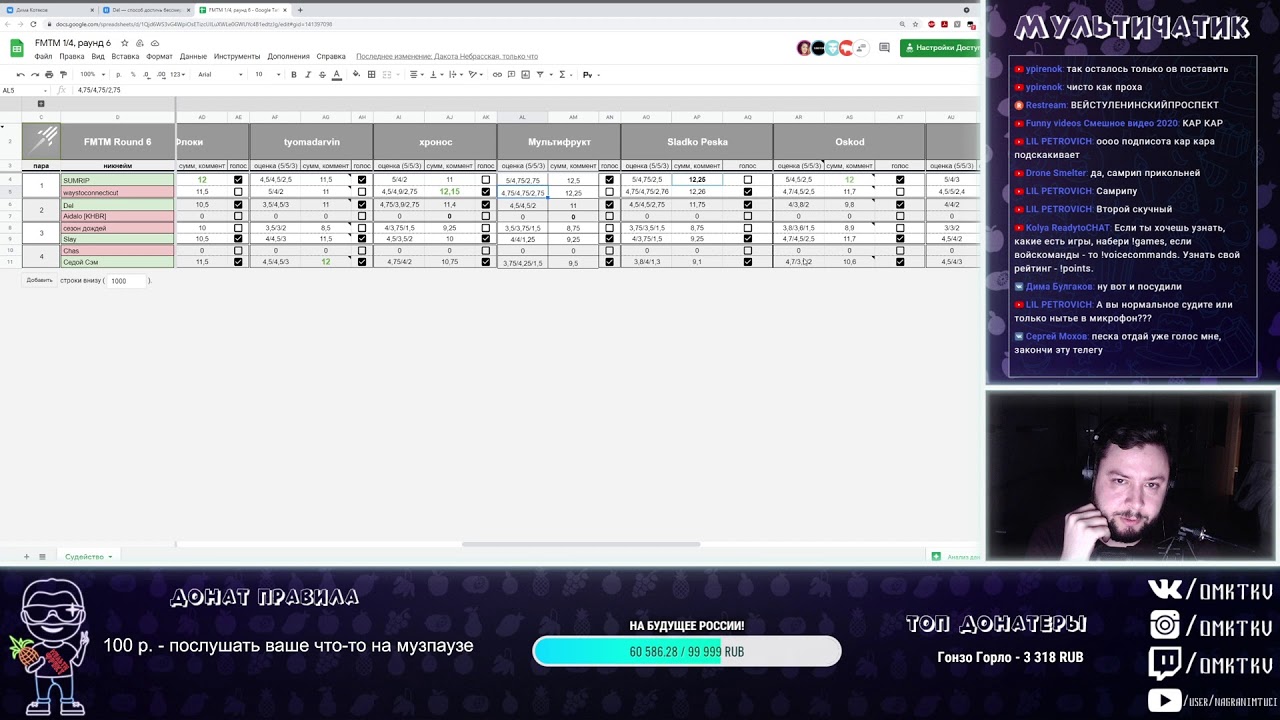Image resolution: width=1280 pixels, height=720 pixels.
Task: Open the Google Sheets home icon
Action: pyautogui.click(x=17, y=49)
